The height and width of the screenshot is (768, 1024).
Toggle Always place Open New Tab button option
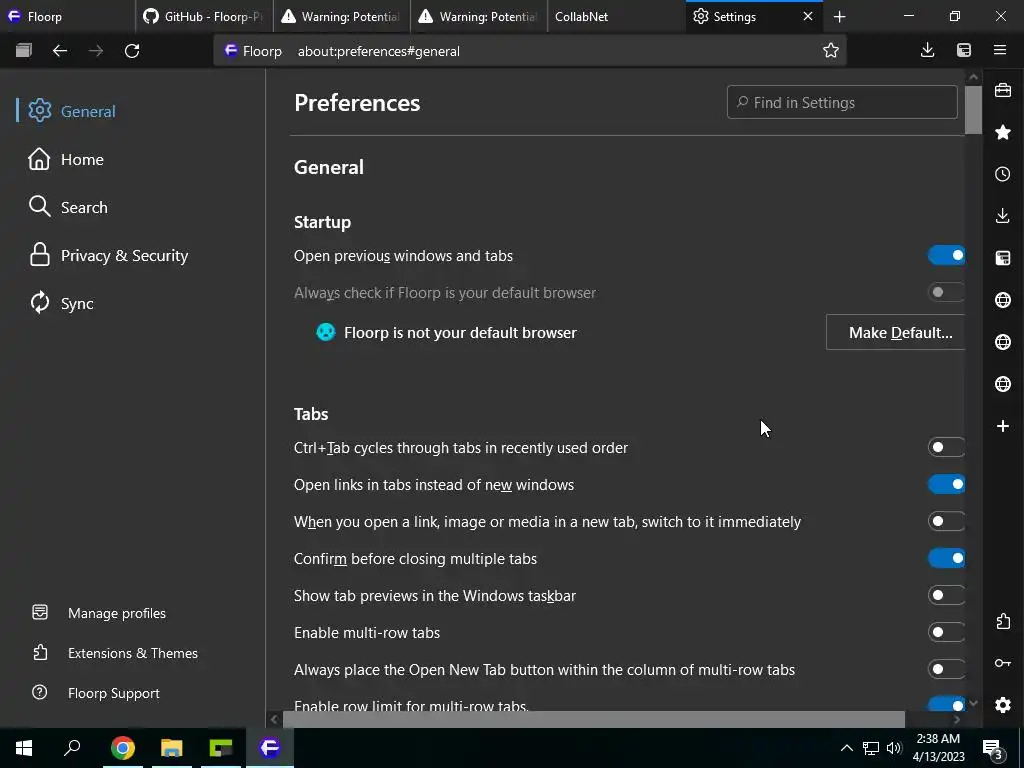coord(946,669)
